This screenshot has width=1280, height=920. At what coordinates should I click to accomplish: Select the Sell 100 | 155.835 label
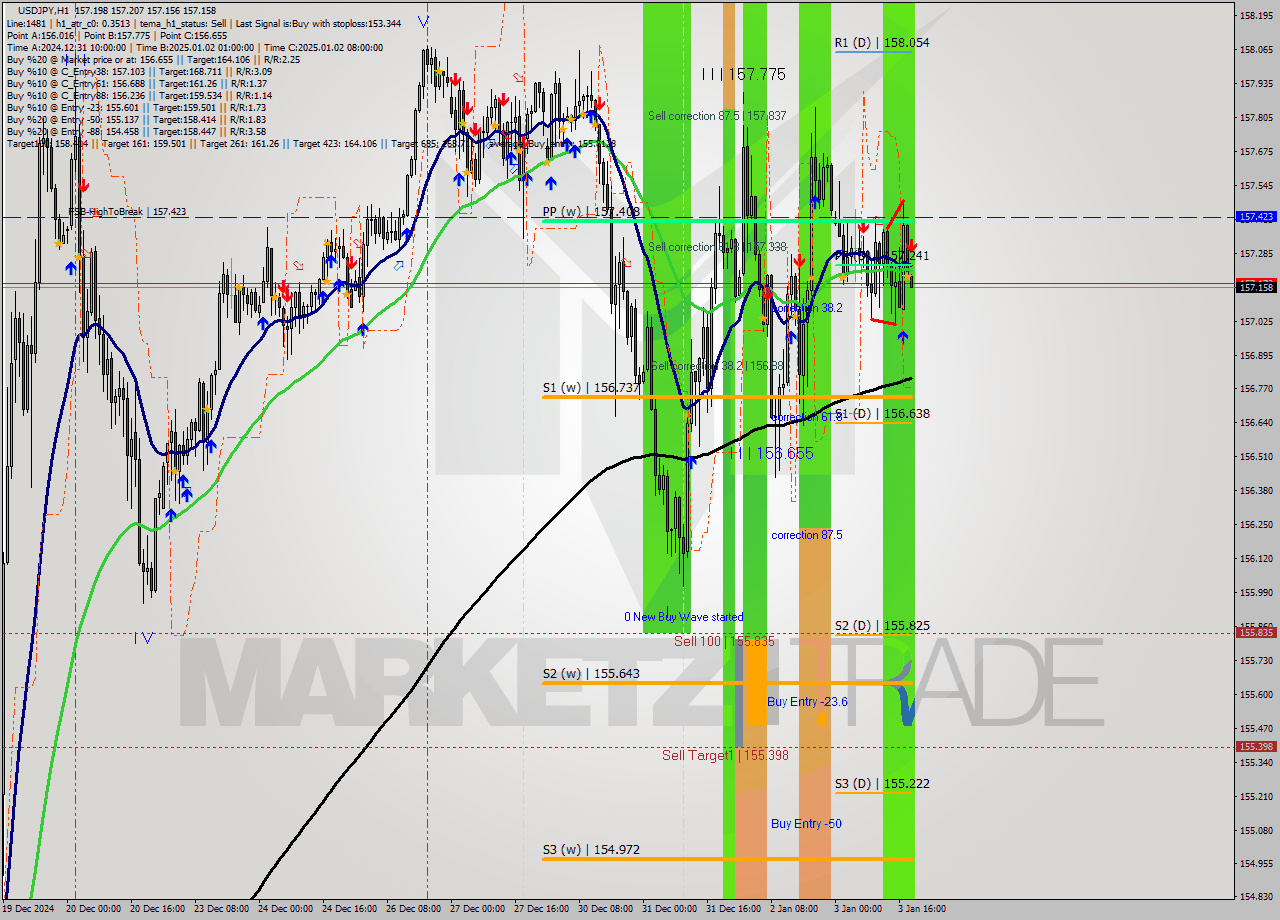point(724,641)
